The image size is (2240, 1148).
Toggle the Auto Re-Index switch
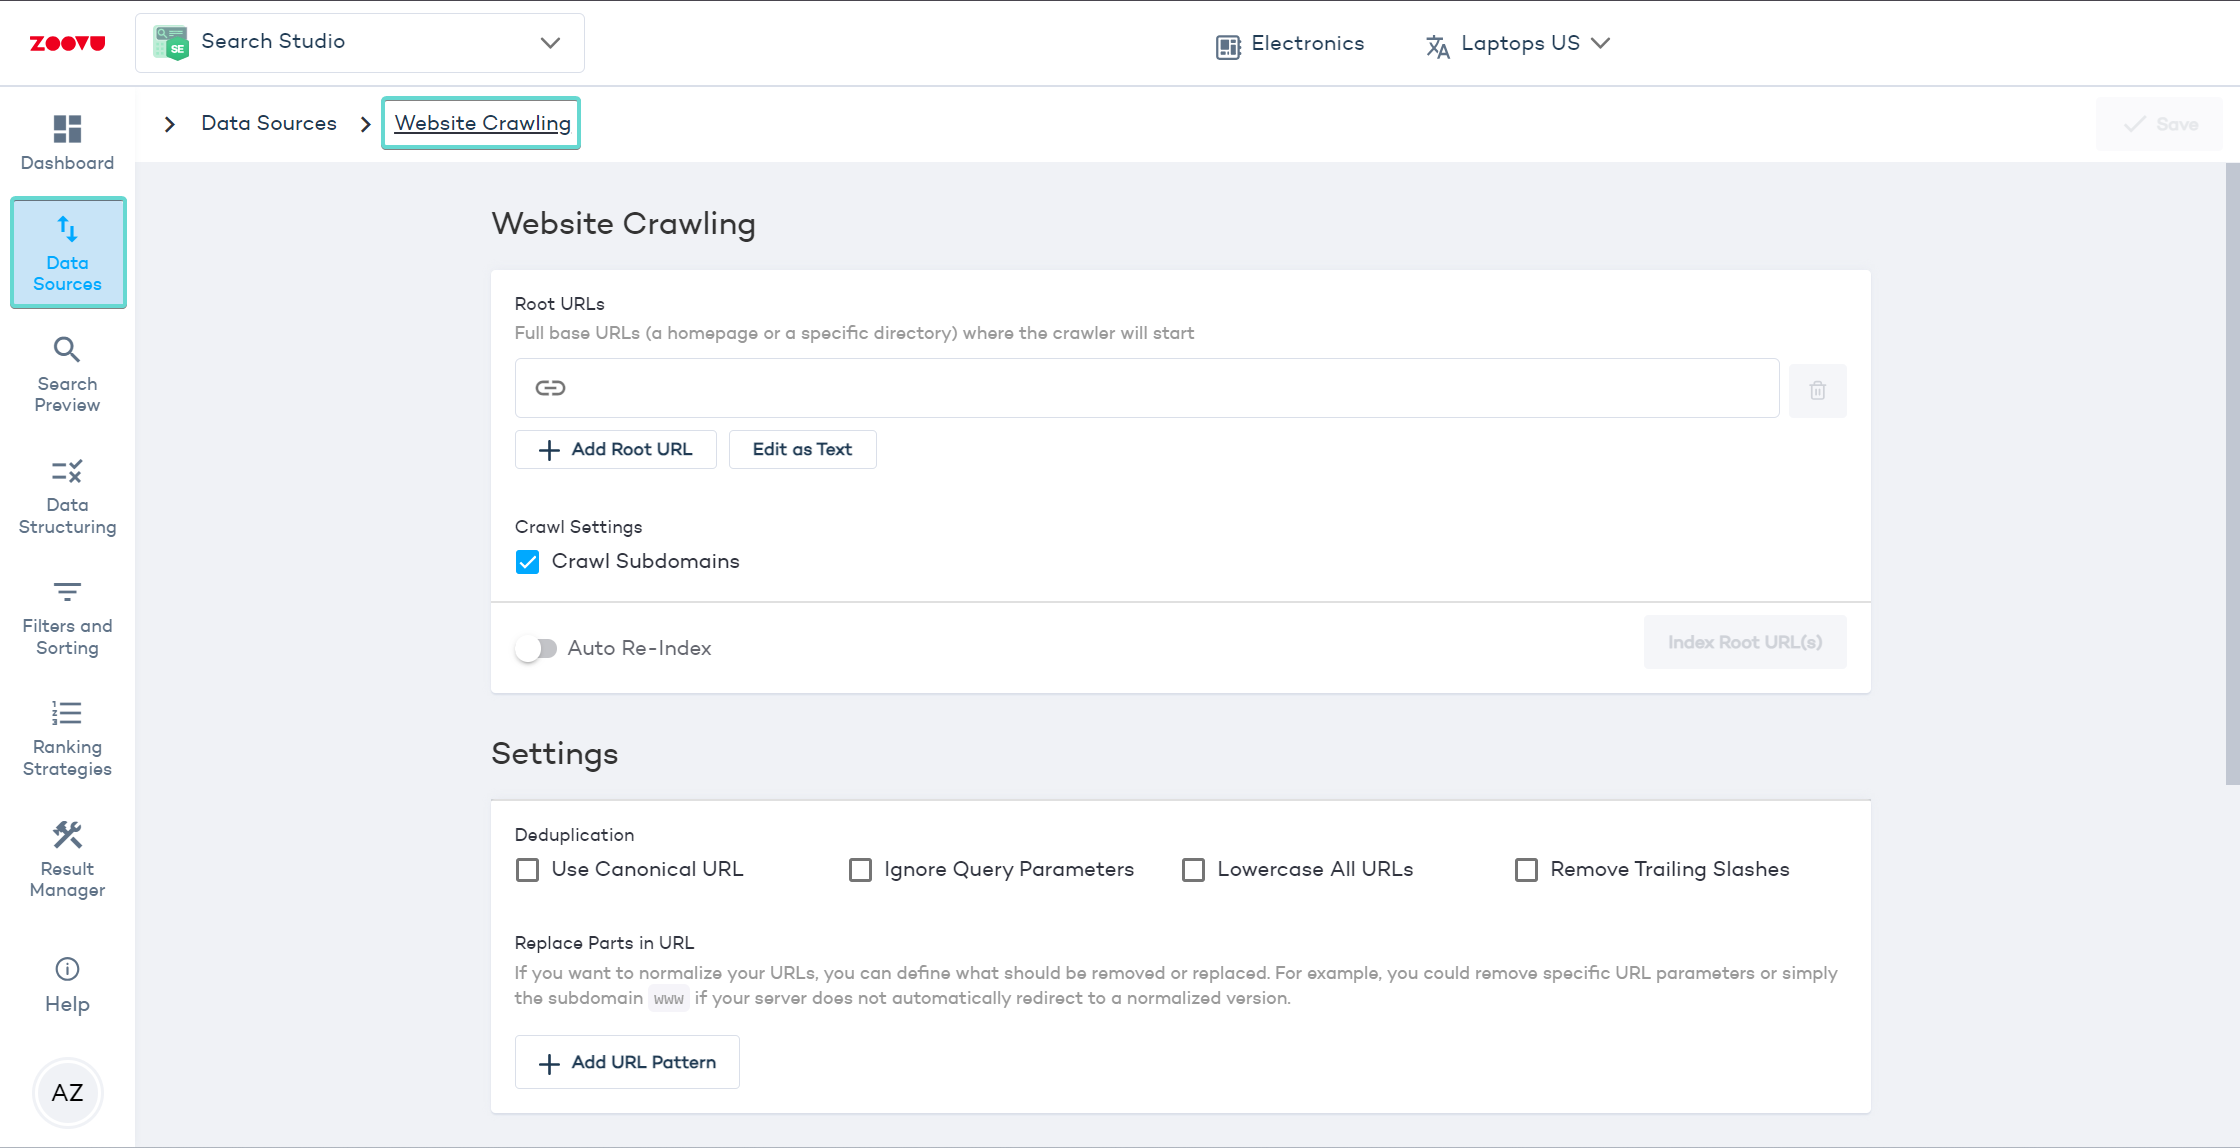coord(536,649)
